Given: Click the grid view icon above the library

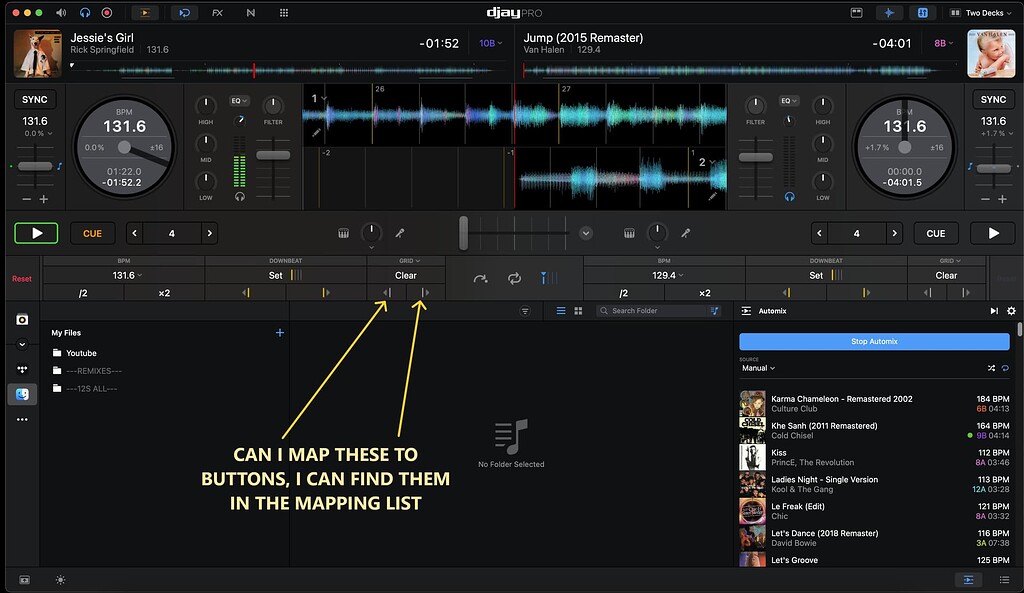Looking at the screenshot, I should tap(578, 310).
